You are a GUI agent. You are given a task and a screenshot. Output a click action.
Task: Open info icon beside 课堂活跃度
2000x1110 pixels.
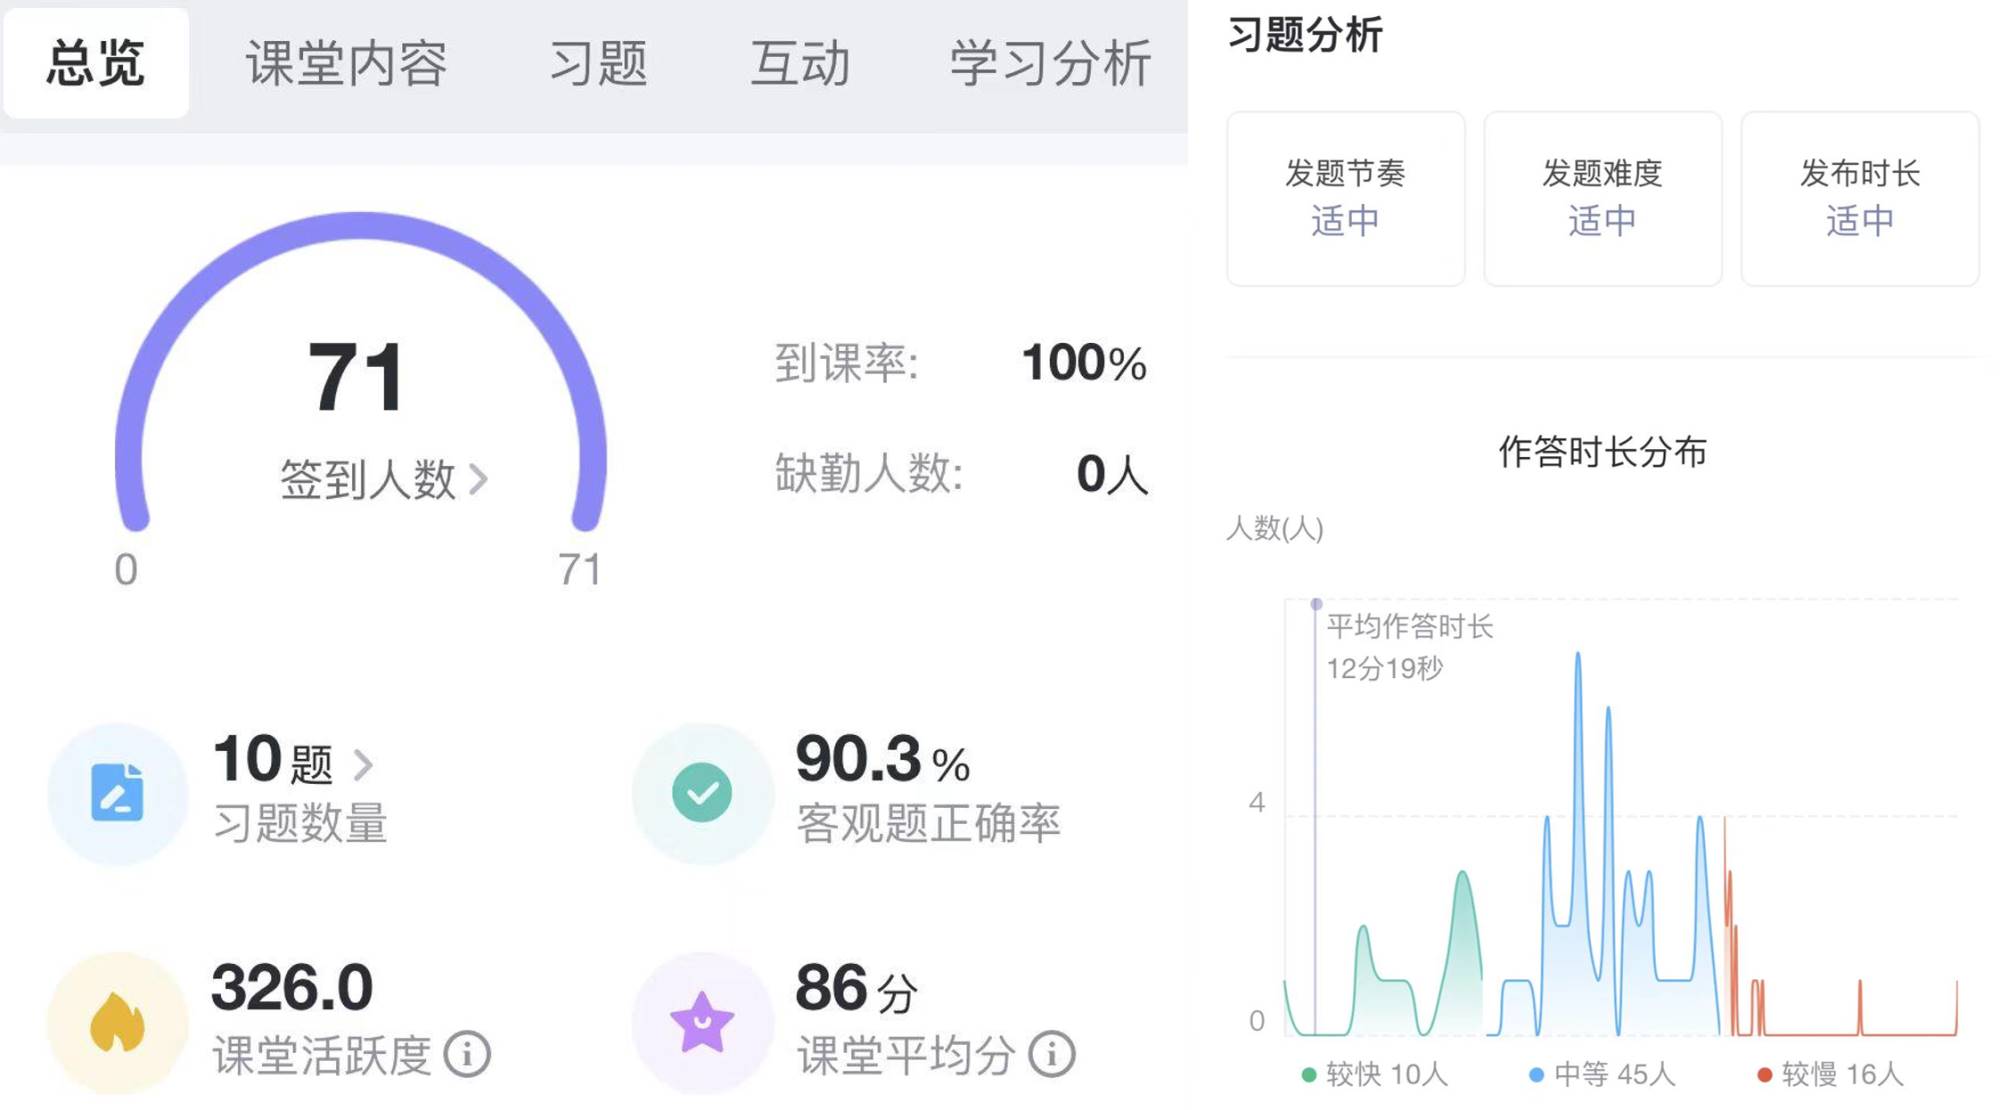[x=467, y=1054]
